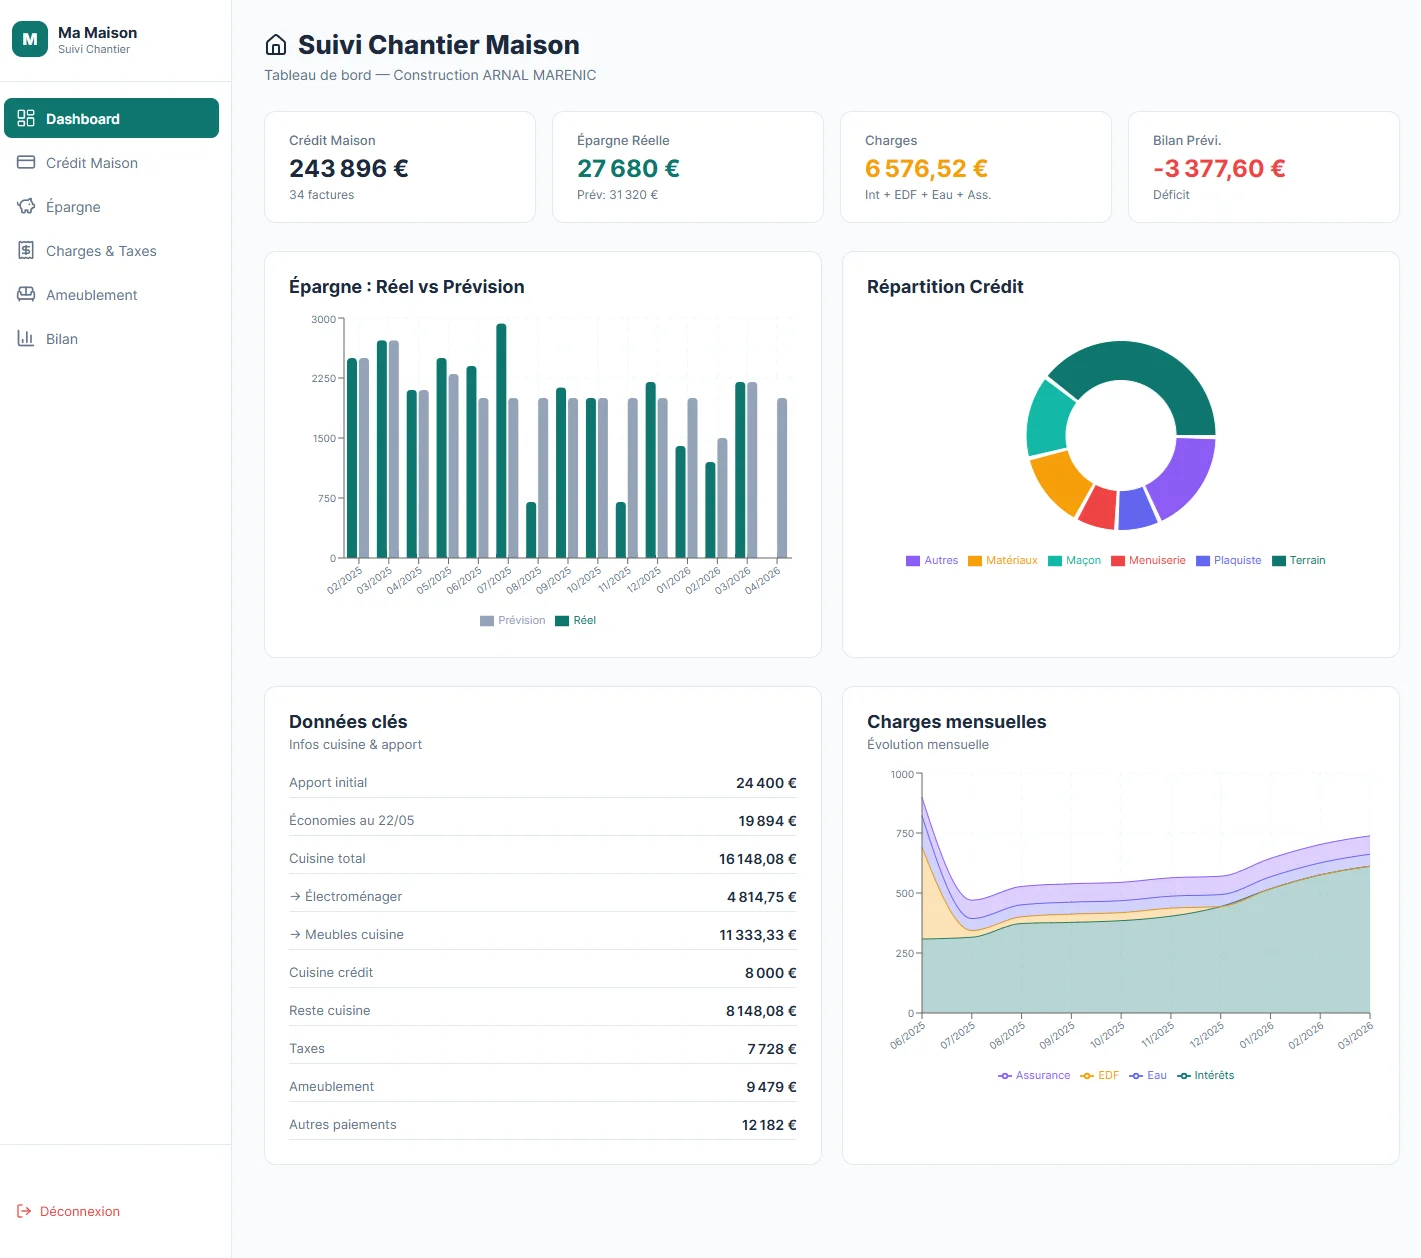Screen dimensions: 1421x1258
Task: Go to Charges & Taxes page
Action: click(101, 251)
